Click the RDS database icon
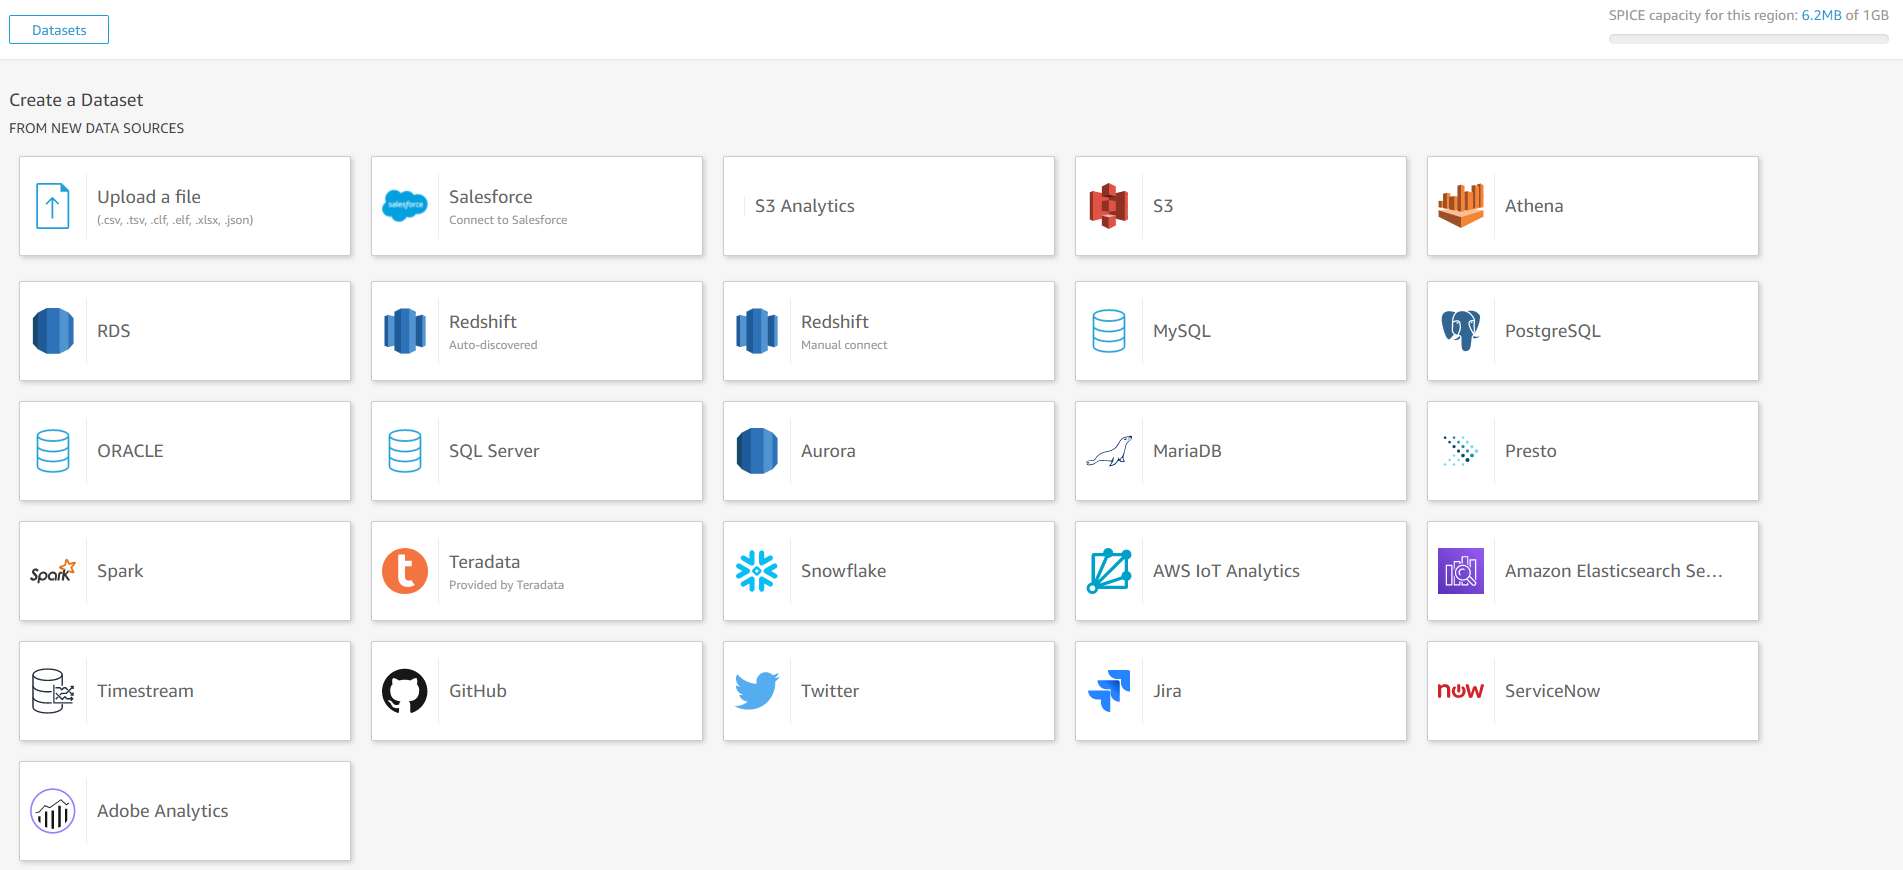 point(53,331)
